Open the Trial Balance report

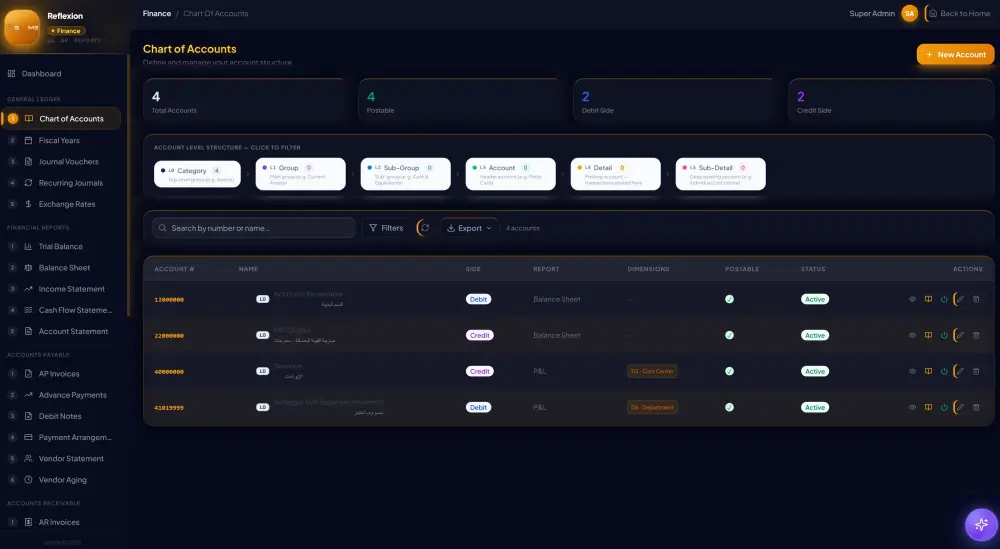pos(62,246)
